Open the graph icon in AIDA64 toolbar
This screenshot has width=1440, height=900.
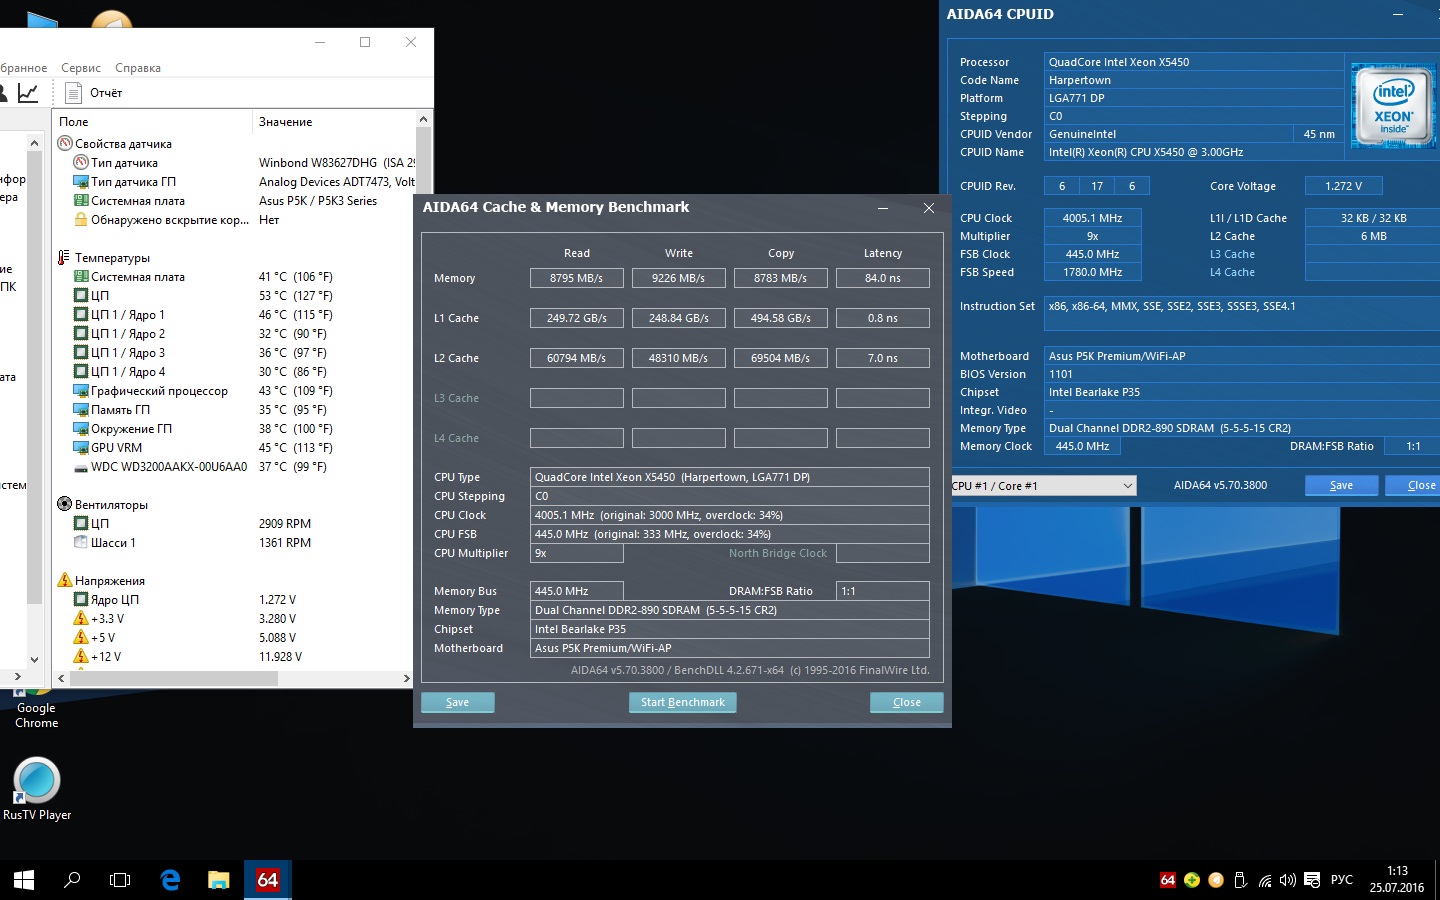pos(28,93)
